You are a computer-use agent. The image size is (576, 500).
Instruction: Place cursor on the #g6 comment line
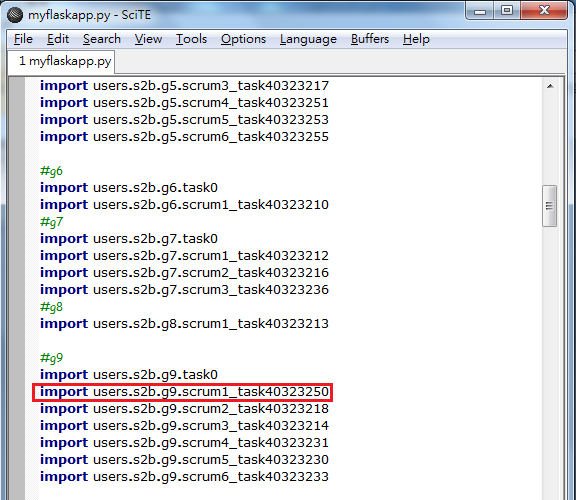pyautogui.click(x=51, y=171)
